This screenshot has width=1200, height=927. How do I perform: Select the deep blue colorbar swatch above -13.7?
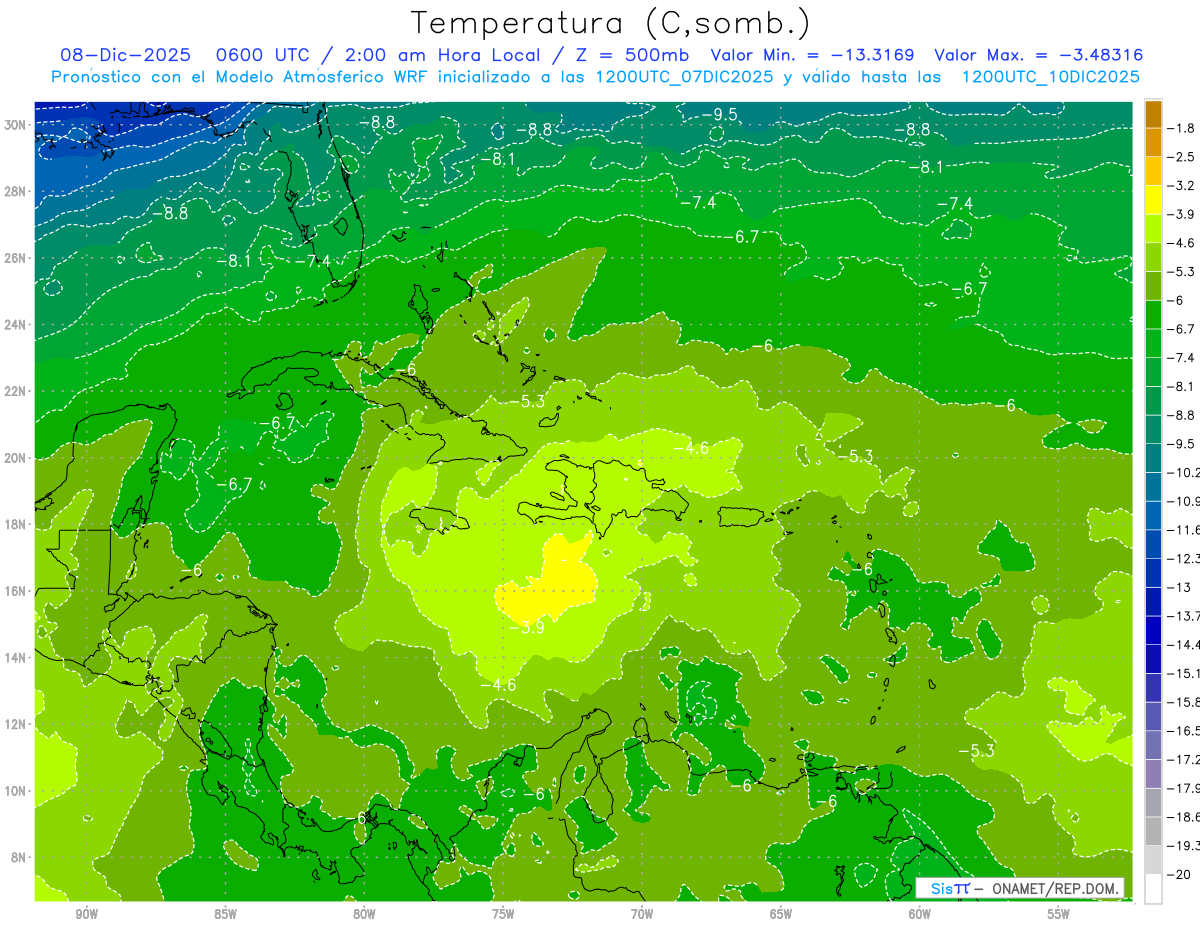click(1153, 602)
